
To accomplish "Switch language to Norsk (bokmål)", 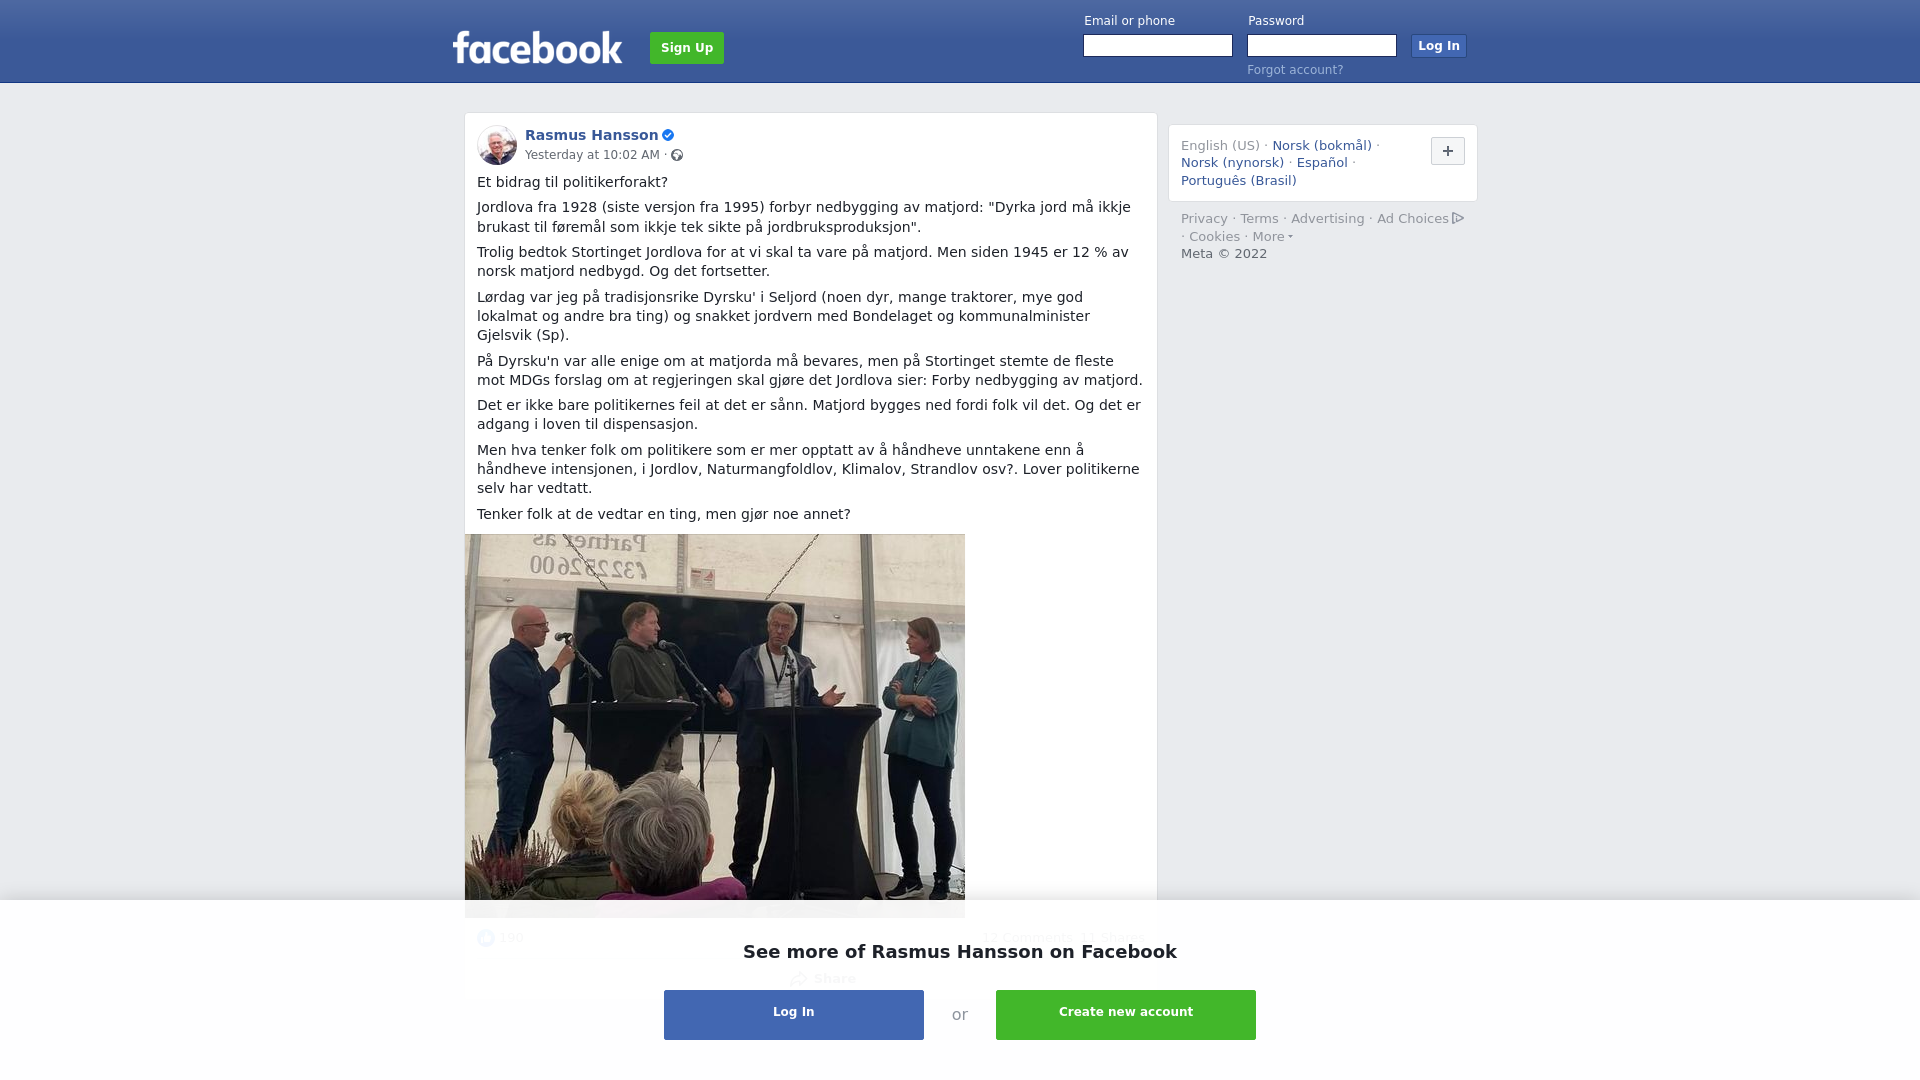I will (1322, 146).
